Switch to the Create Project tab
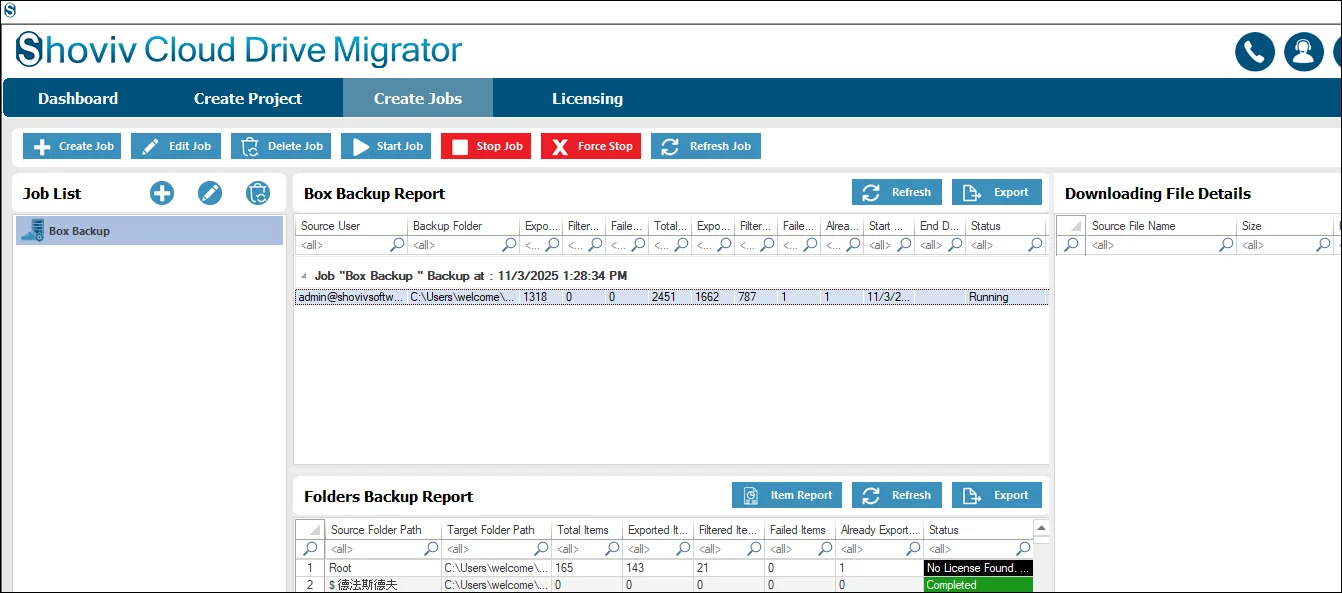 click(248, 98)
